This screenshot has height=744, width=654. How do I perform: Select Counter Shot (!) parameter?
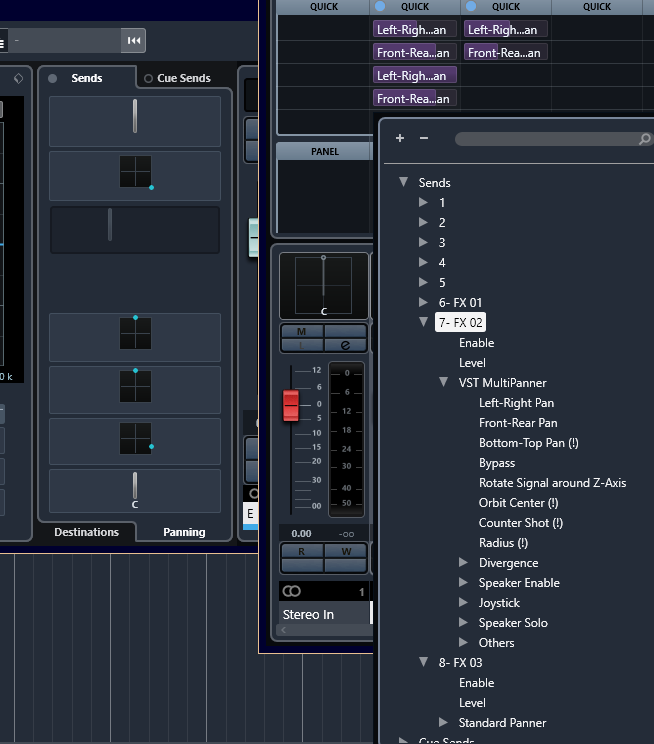click(521, 523)
